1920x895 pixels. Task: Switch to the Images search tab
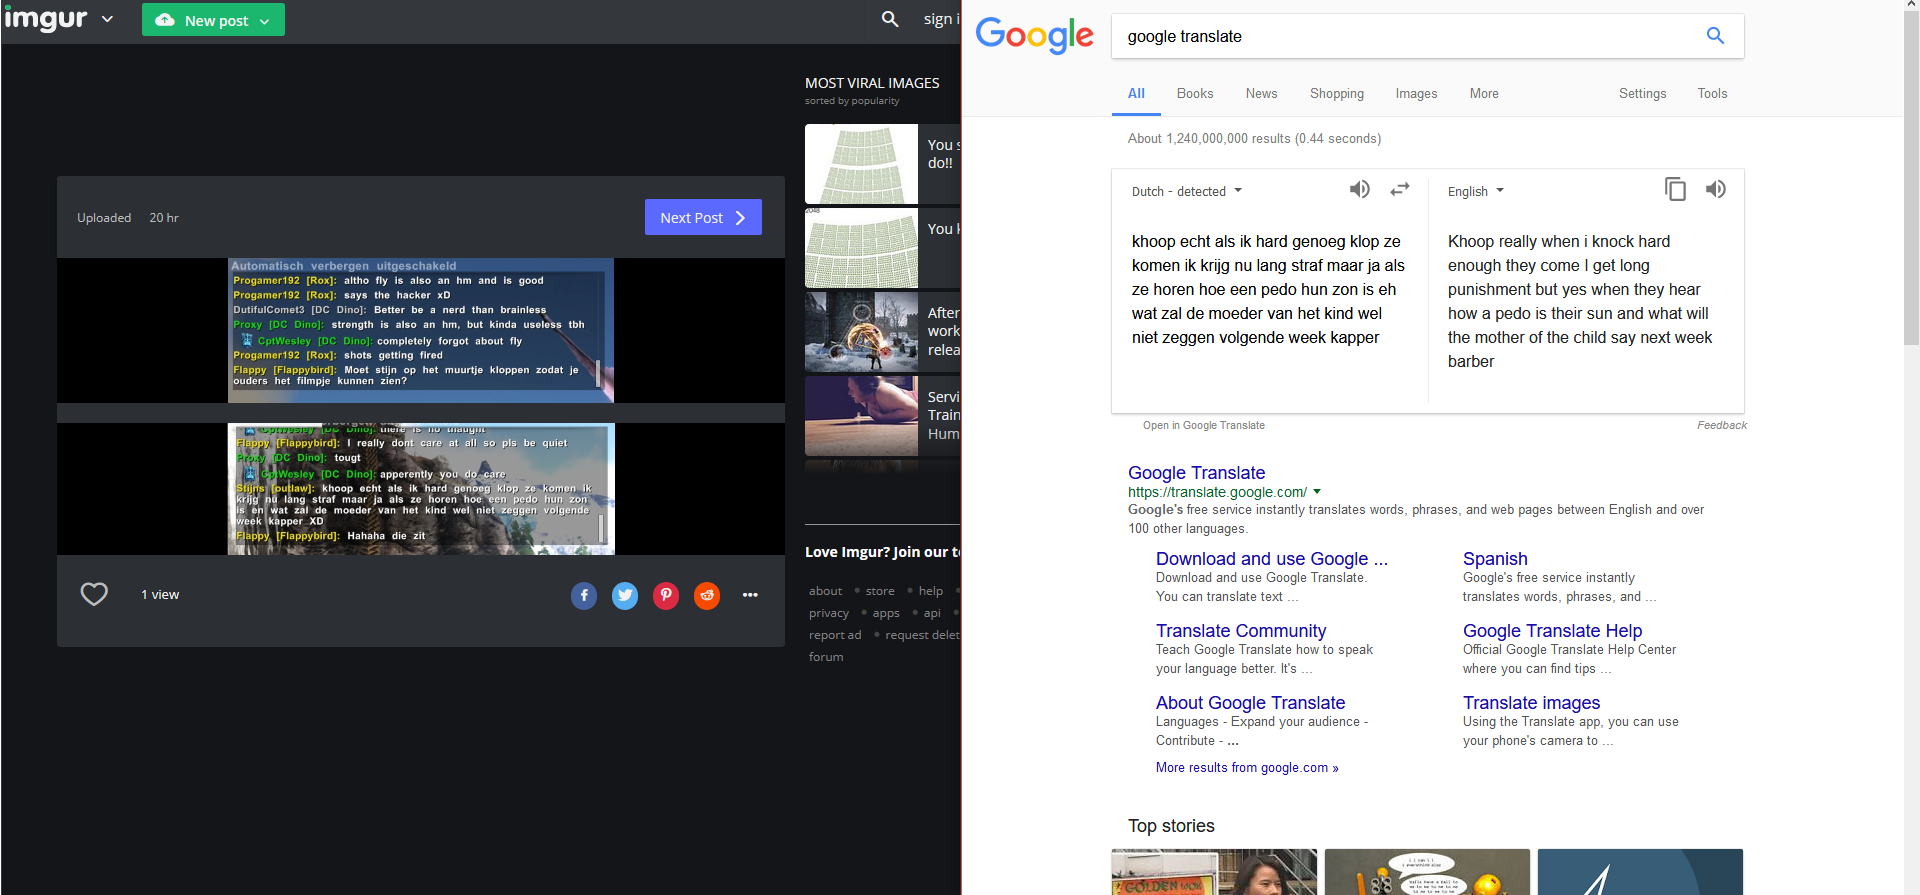[x=1416, y=94]
